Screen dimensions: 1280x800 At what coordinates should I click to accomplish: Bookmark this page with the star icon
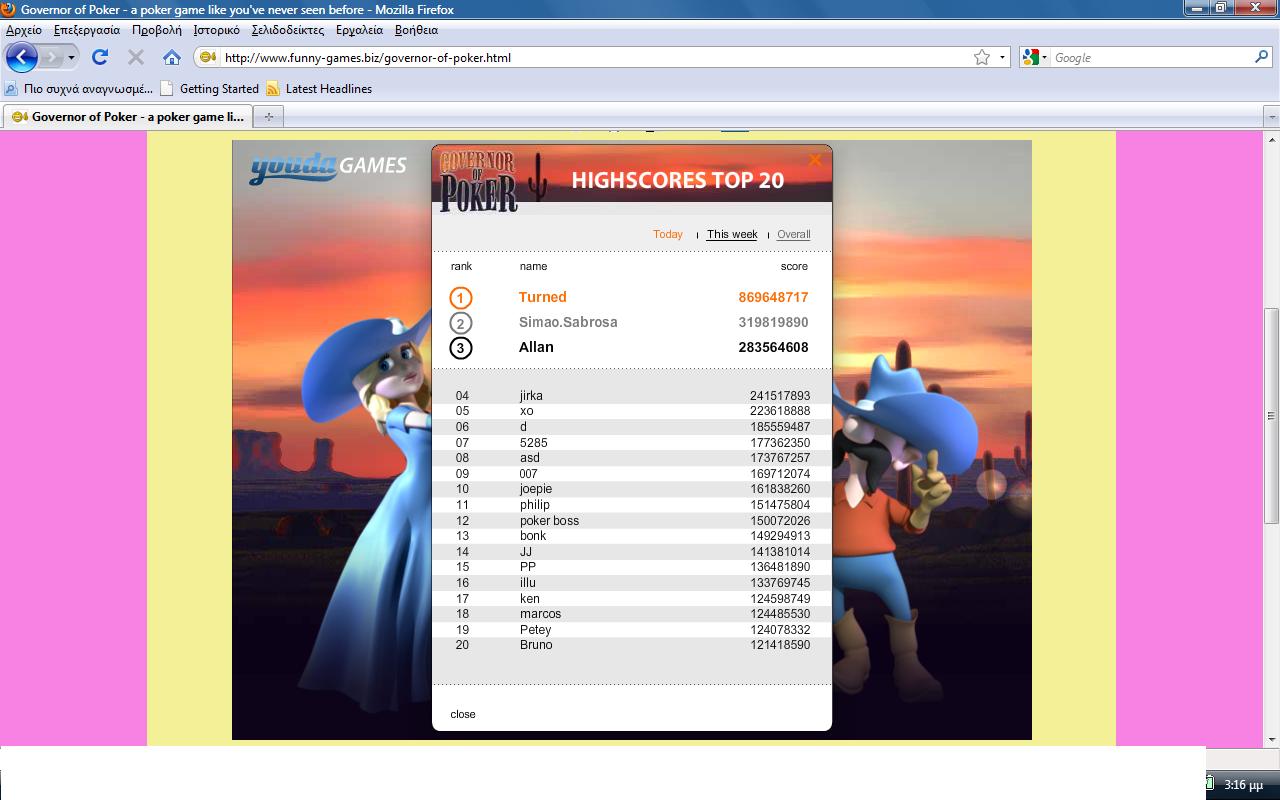click(x=982, y=57)
